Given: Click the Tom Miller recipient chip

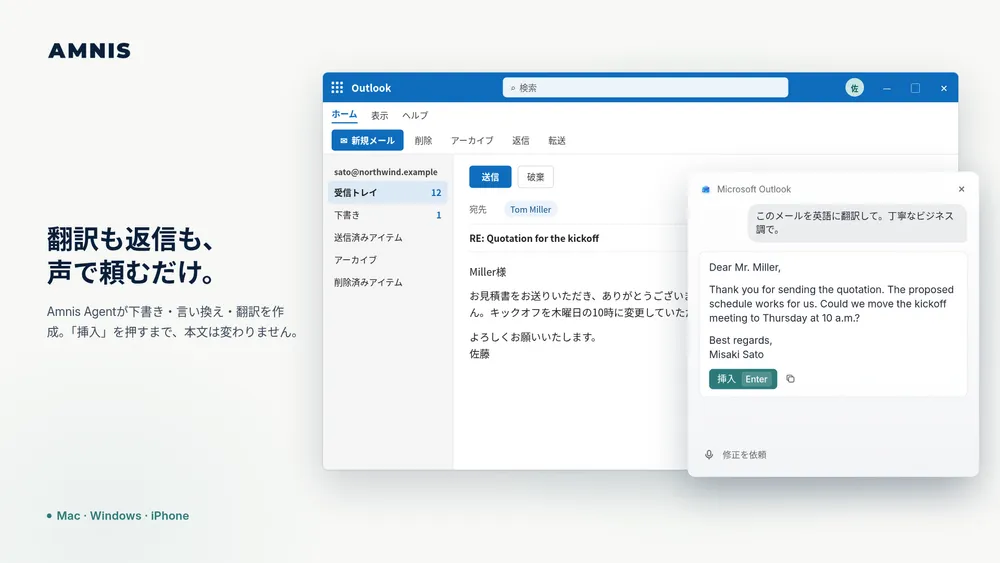Looking at the screenshot, I should (x=531, y=209).
